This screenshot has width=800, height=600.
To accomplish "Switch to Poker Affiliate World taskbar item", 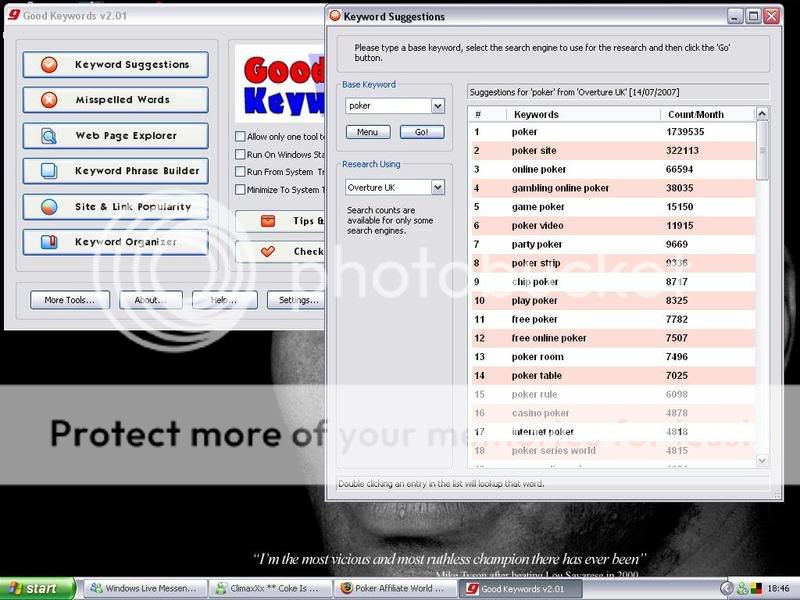I will (396, 589).
